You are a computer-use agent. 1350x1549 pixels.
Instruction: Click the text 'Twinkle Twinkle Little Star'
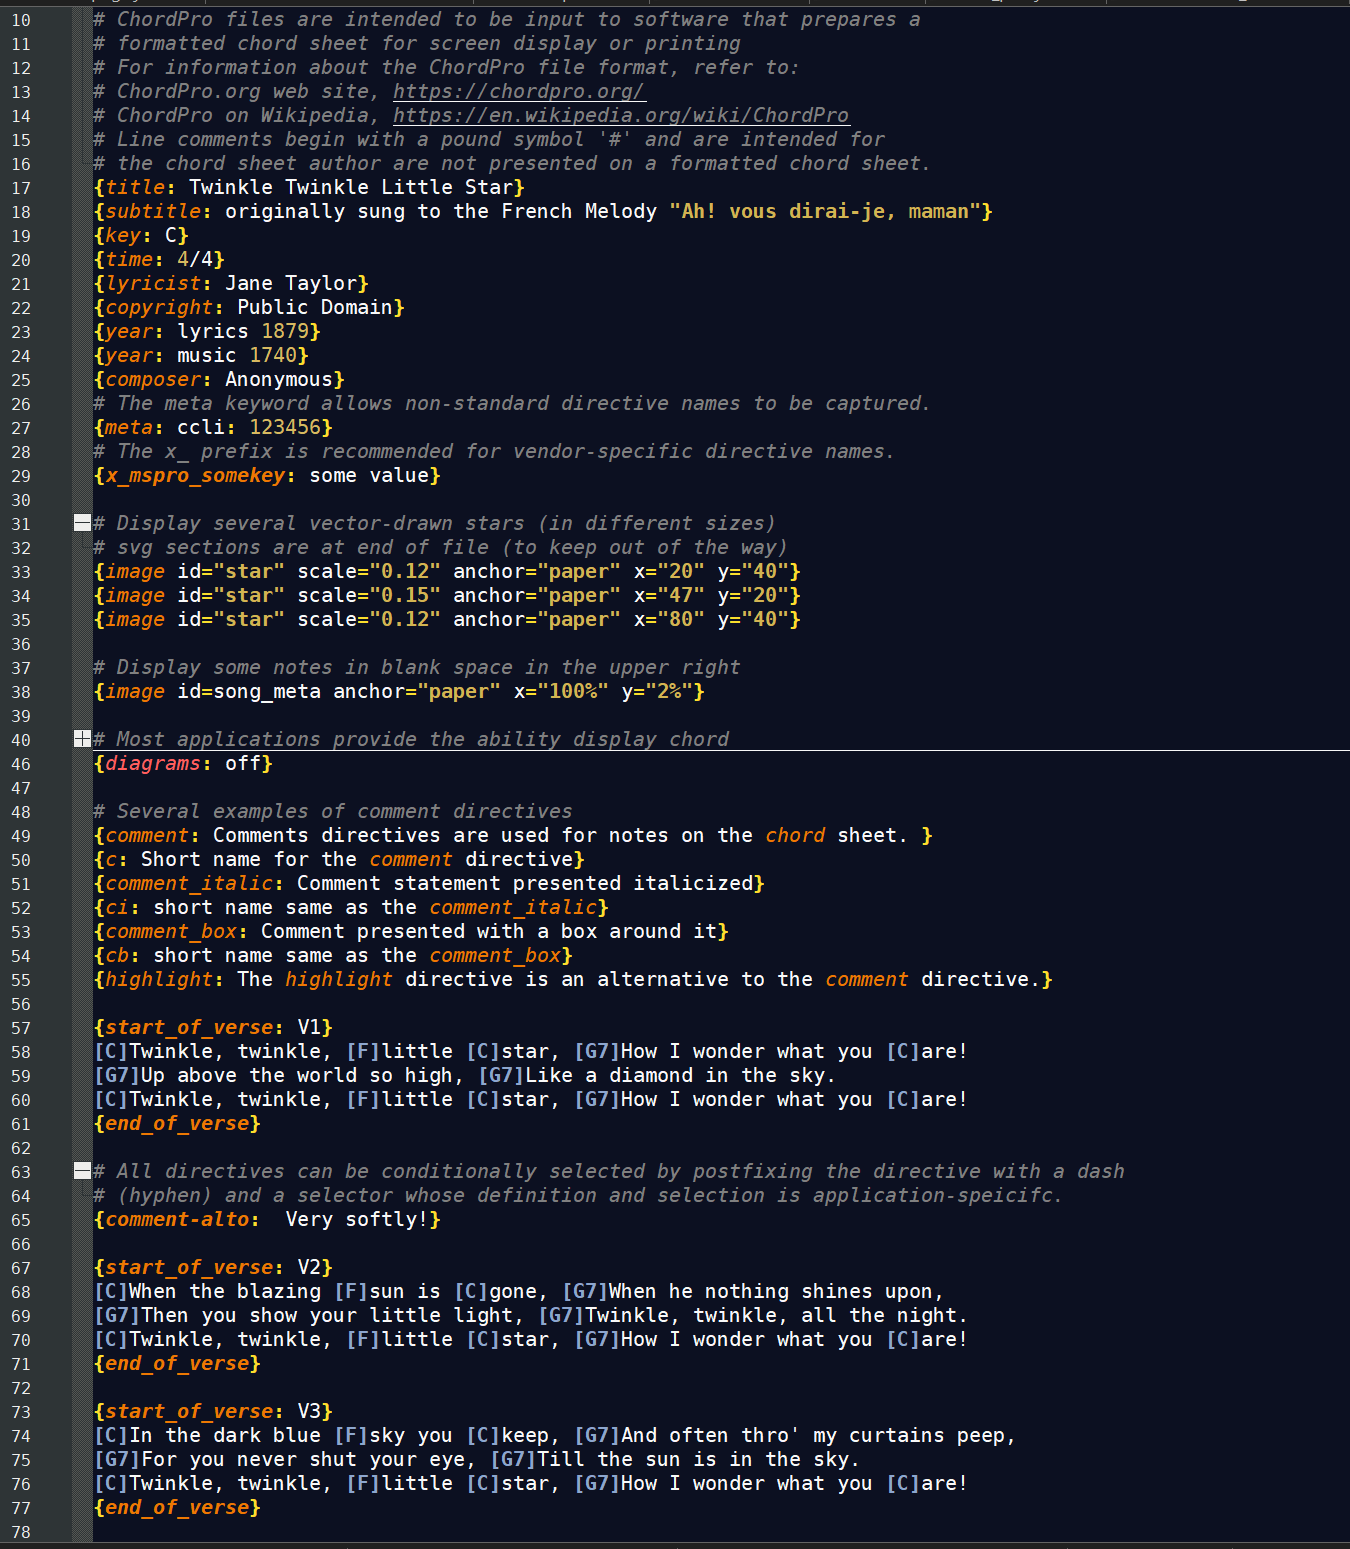click(x=351, y=187)
